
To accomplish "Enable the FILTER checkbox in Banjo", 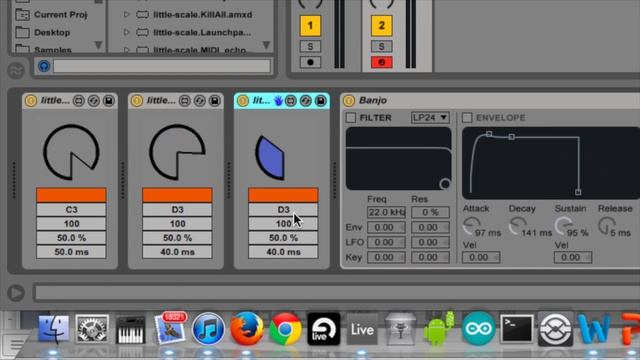I will coord(351,118).
